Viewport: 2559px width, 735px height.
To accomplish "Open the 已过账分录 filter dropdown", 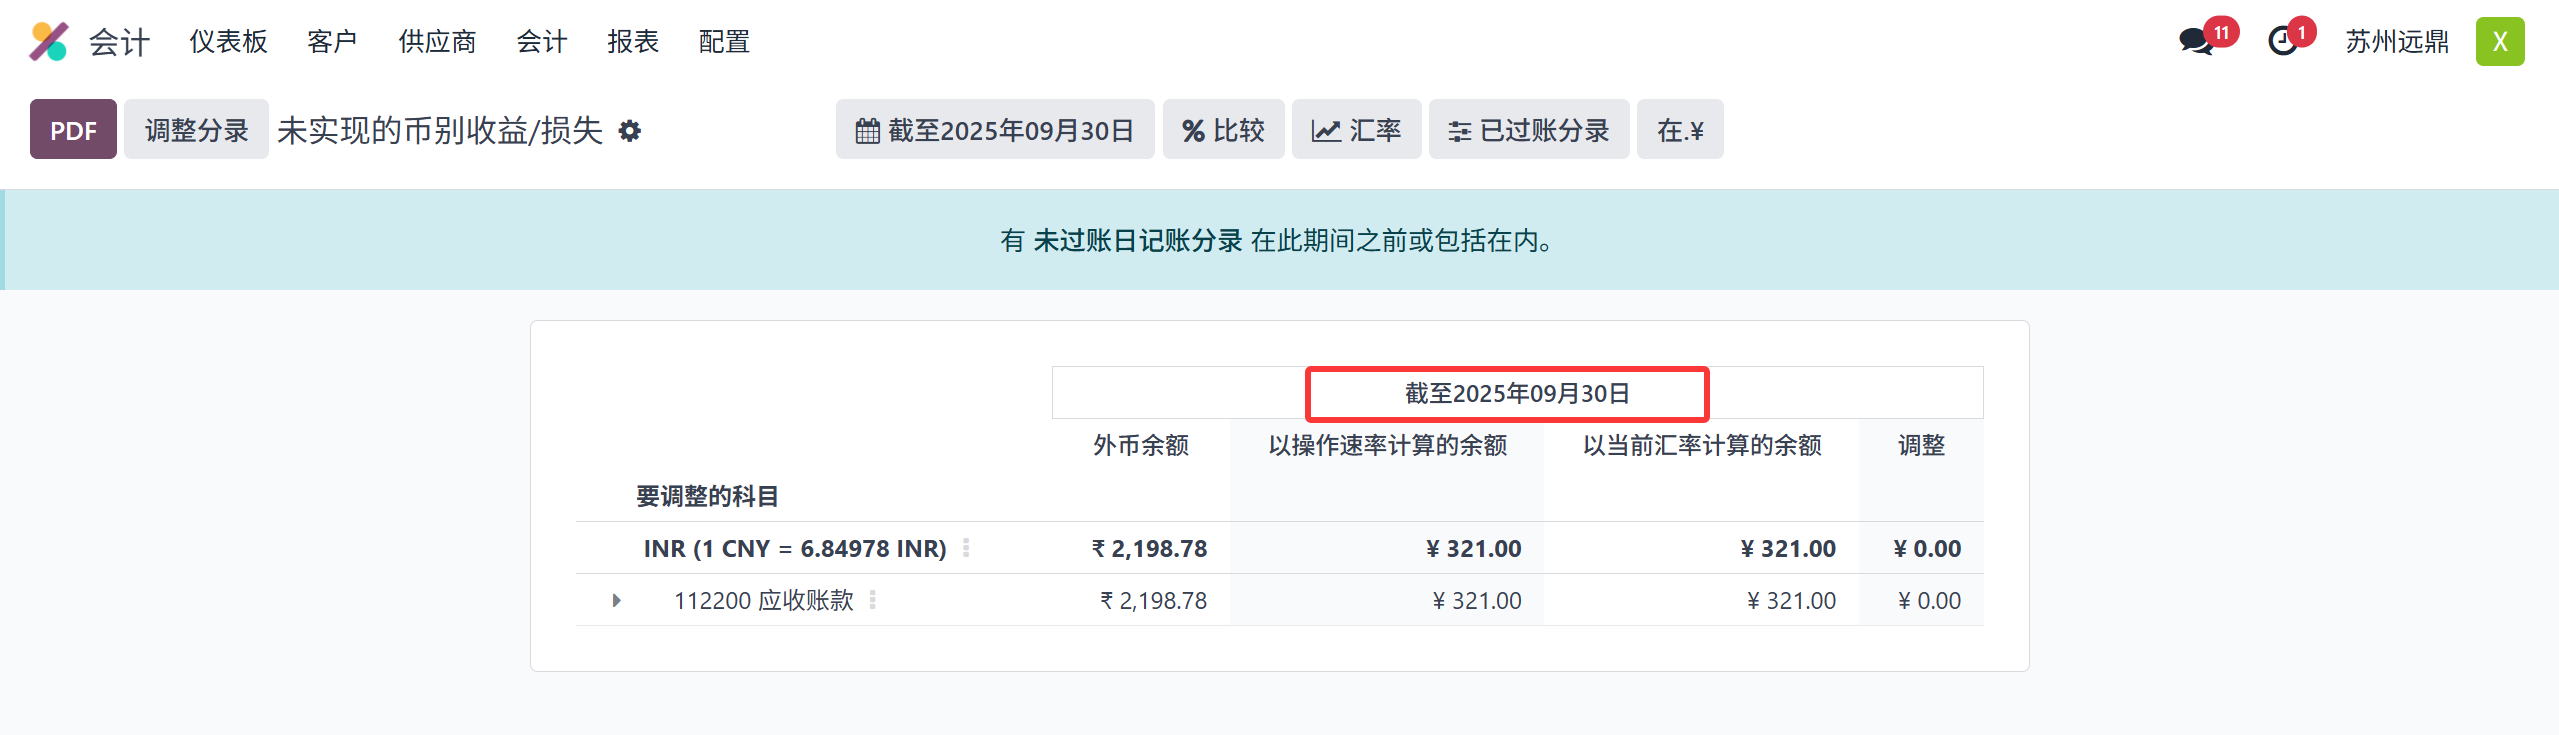I will (x=1529, y=129).
